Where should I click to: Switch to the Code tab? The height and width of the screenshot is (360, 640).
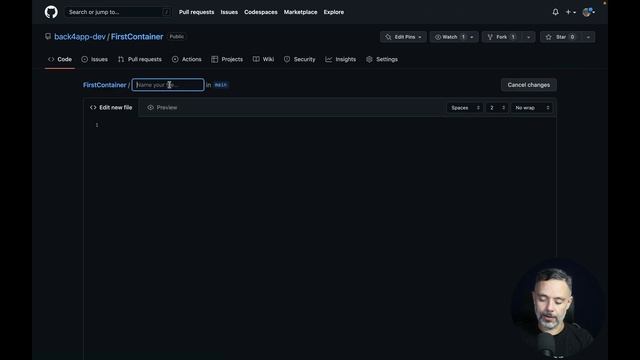[60, 59]
